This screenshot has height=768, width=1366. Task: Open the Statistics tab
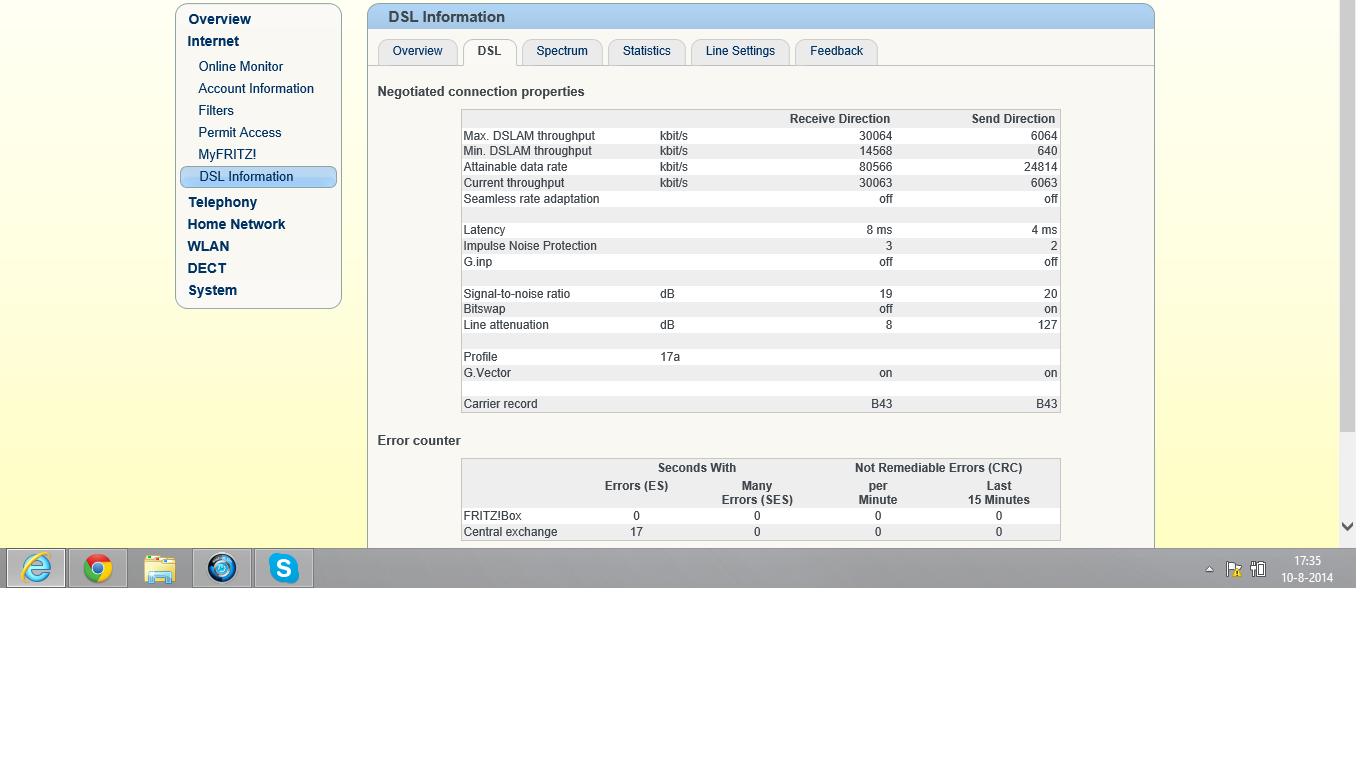(646, 51)
